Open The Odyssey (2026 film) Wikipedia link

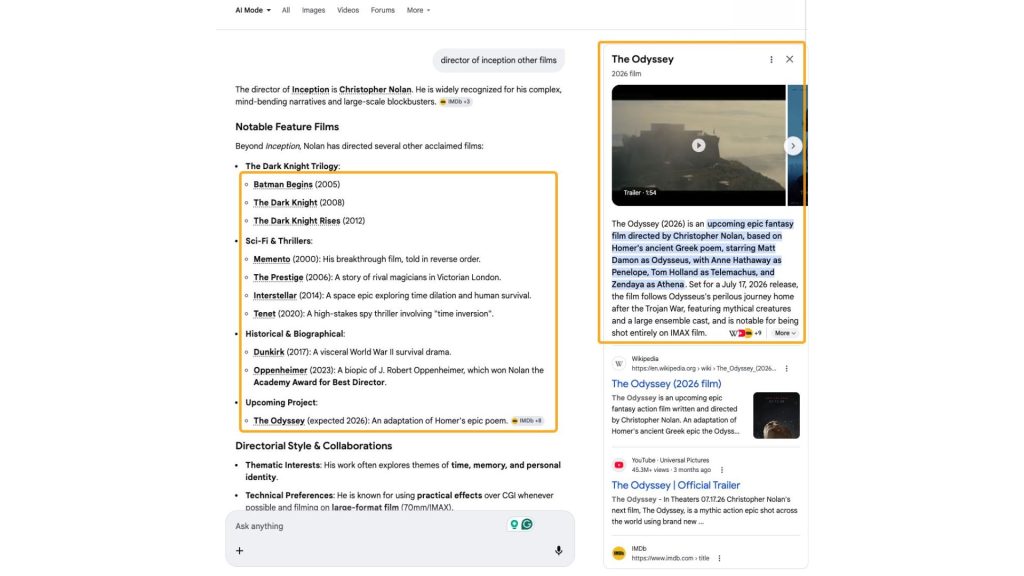(666, 384)
